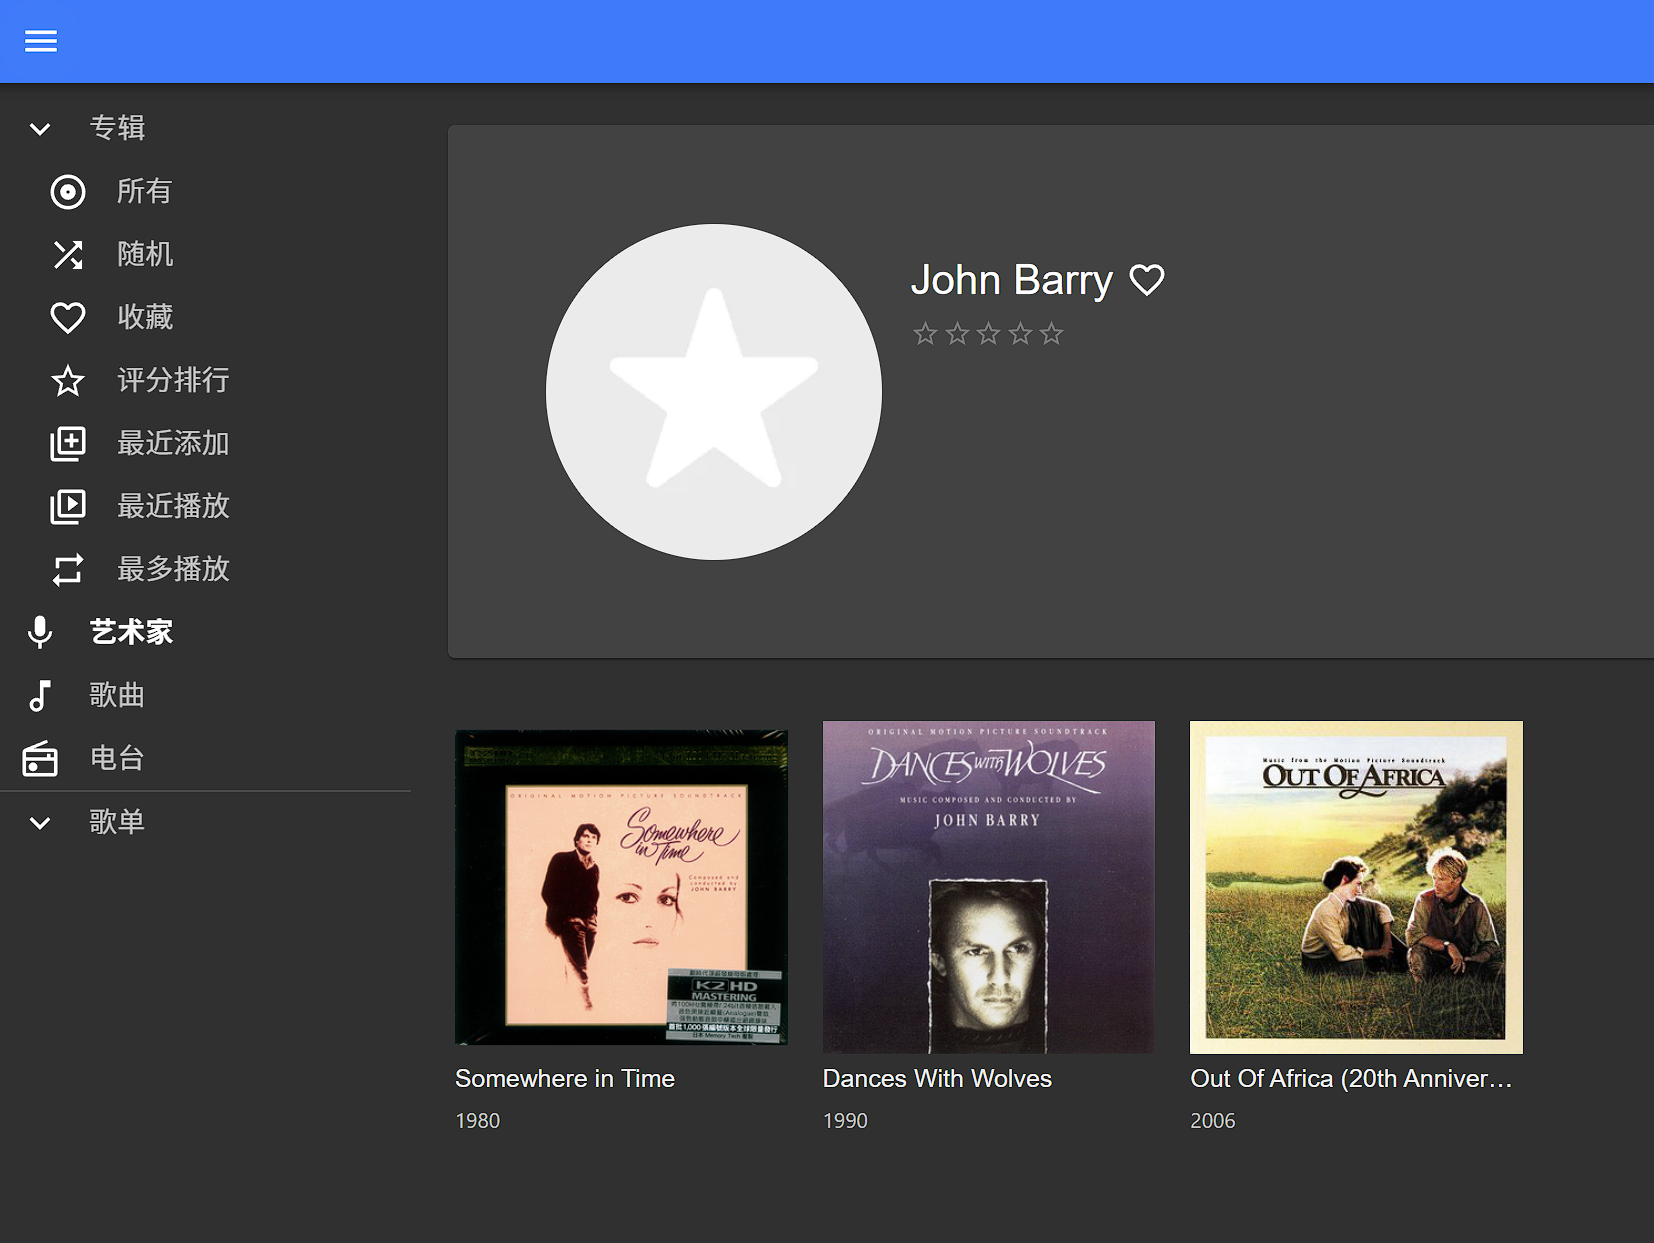
Task: Click the 最近添加 library-add icon
Action: click(x=68, y=444)
